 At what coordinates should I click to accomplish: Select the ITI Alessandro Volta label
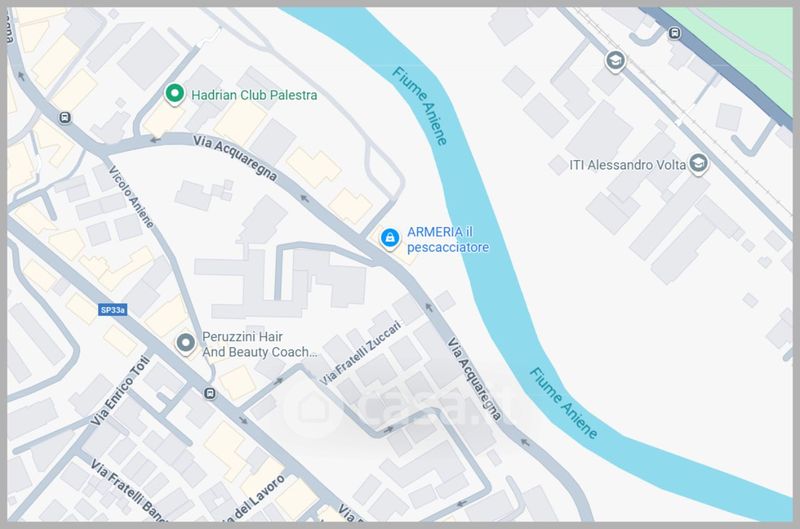627,165
